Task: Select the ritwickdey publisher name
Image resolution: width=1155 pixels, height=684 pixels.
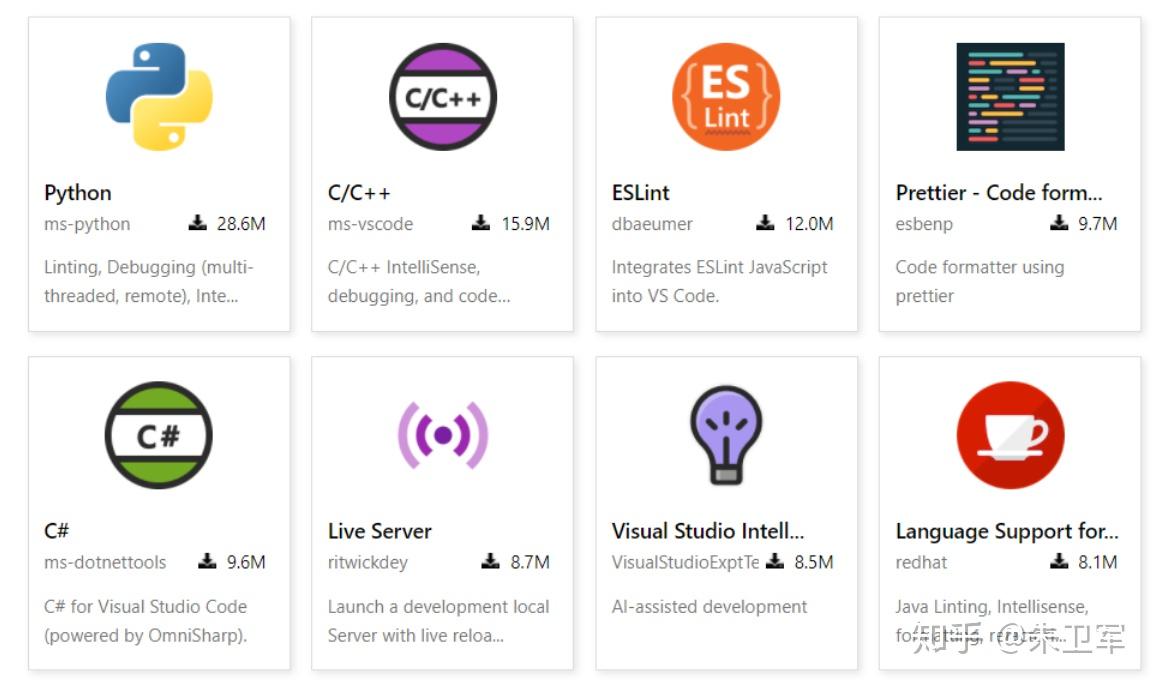Action: click(x=368, y=563)
